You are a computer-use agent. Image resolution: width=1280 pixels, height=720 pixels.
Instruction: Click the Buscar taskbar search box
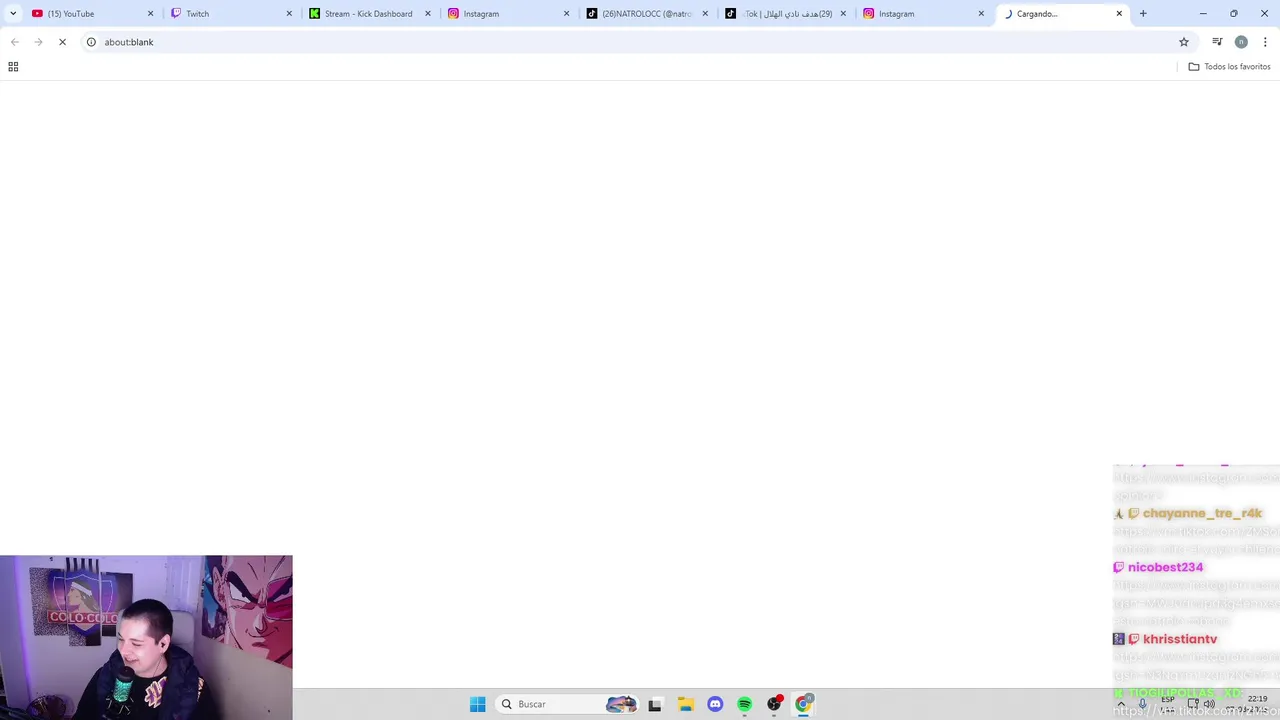pyautogui.click(x=566, y=704)
